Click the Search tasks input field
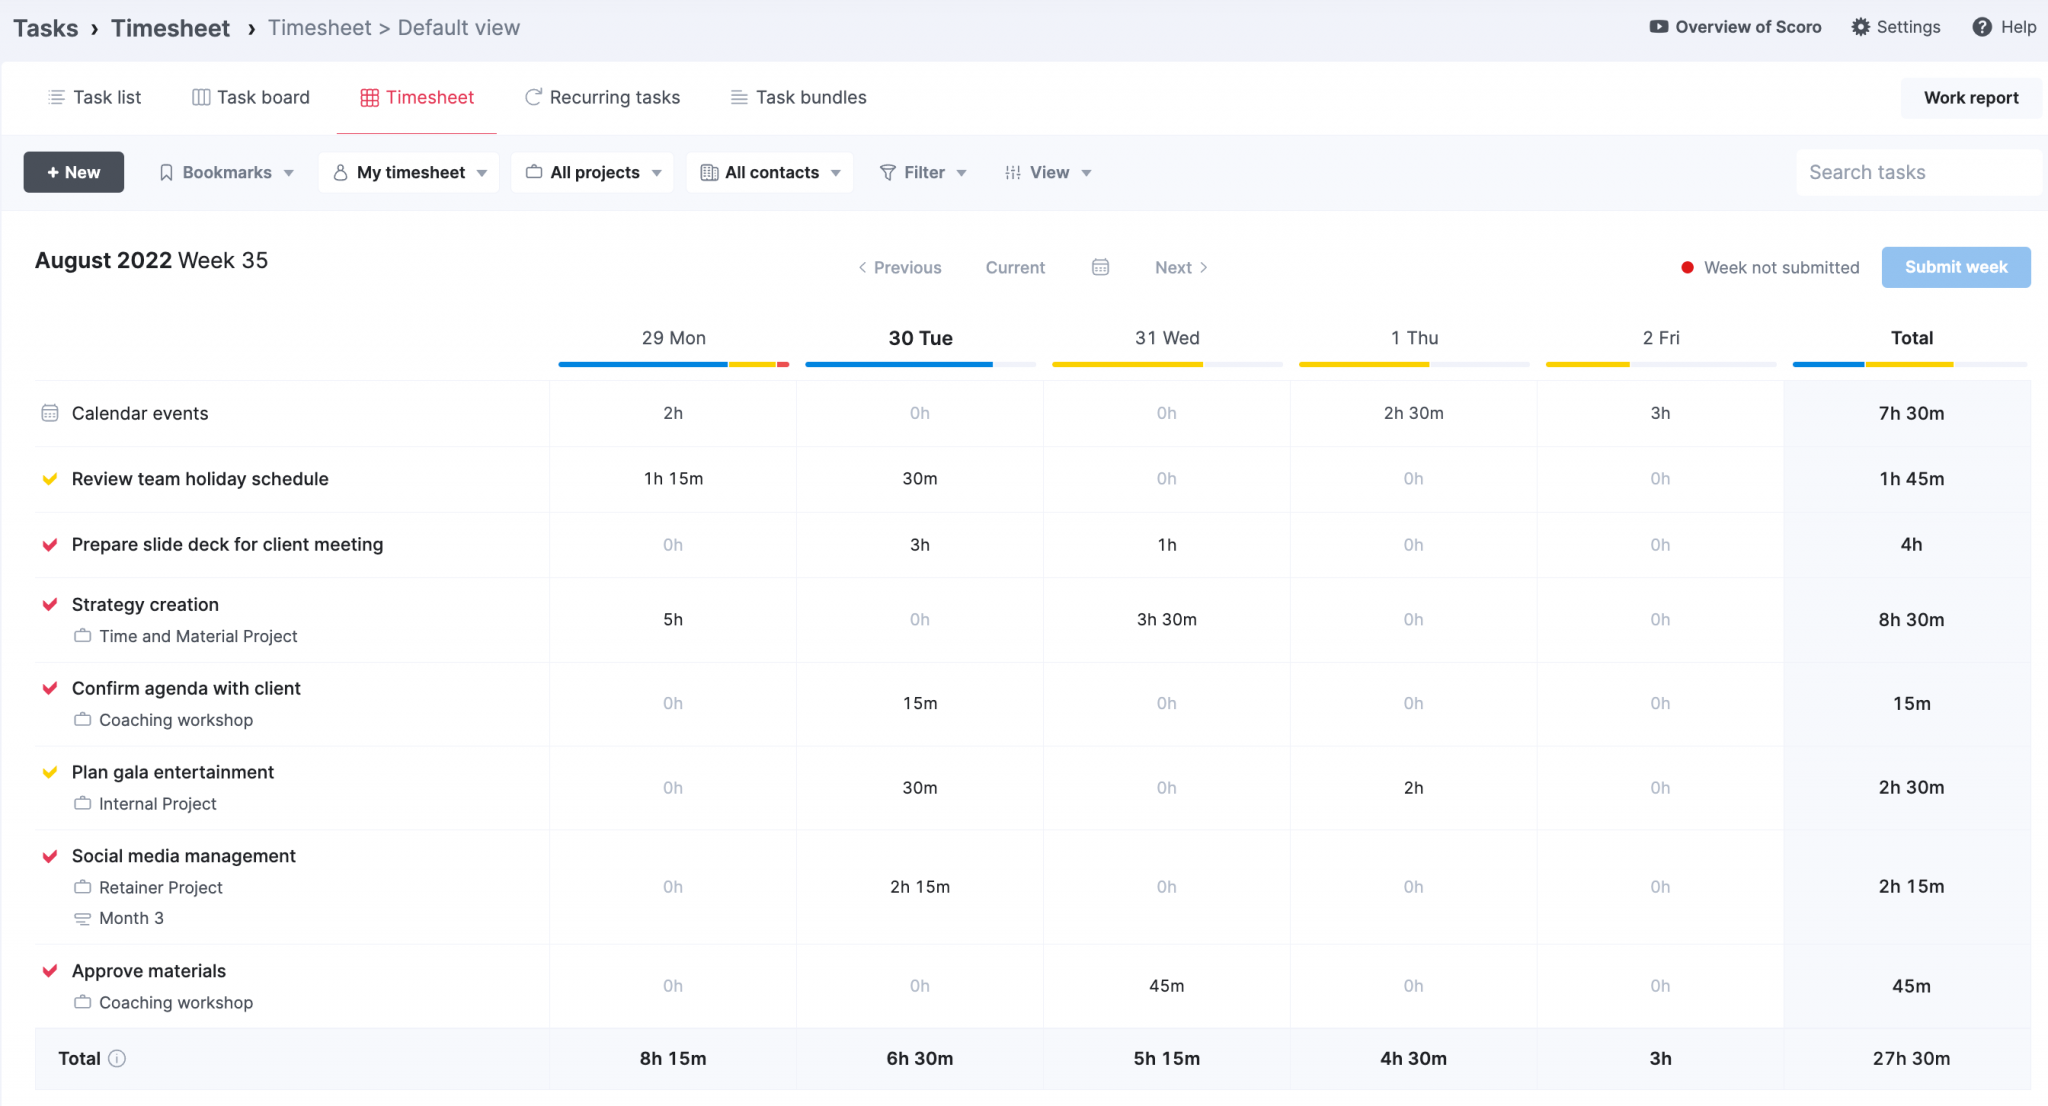 [1917, 172]
